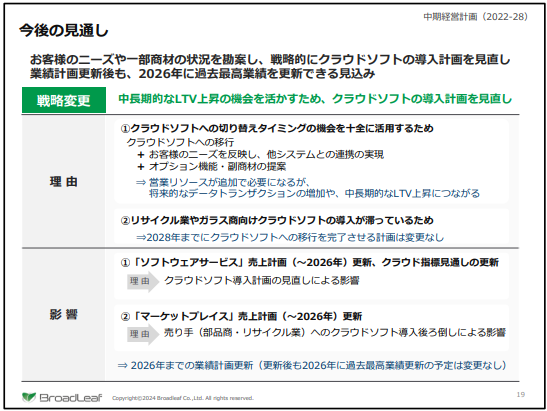Click the first gray 理由 arrow icon

(x=143, y=281)
